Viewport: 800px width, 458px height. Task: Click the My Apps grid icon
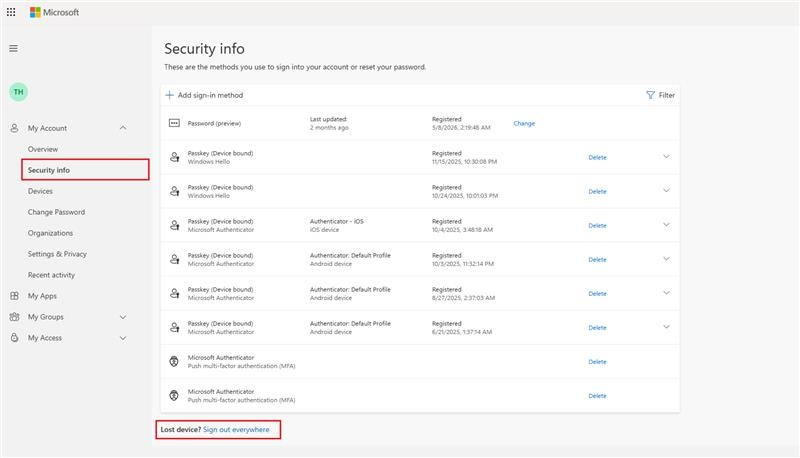(x=14, y=296)
